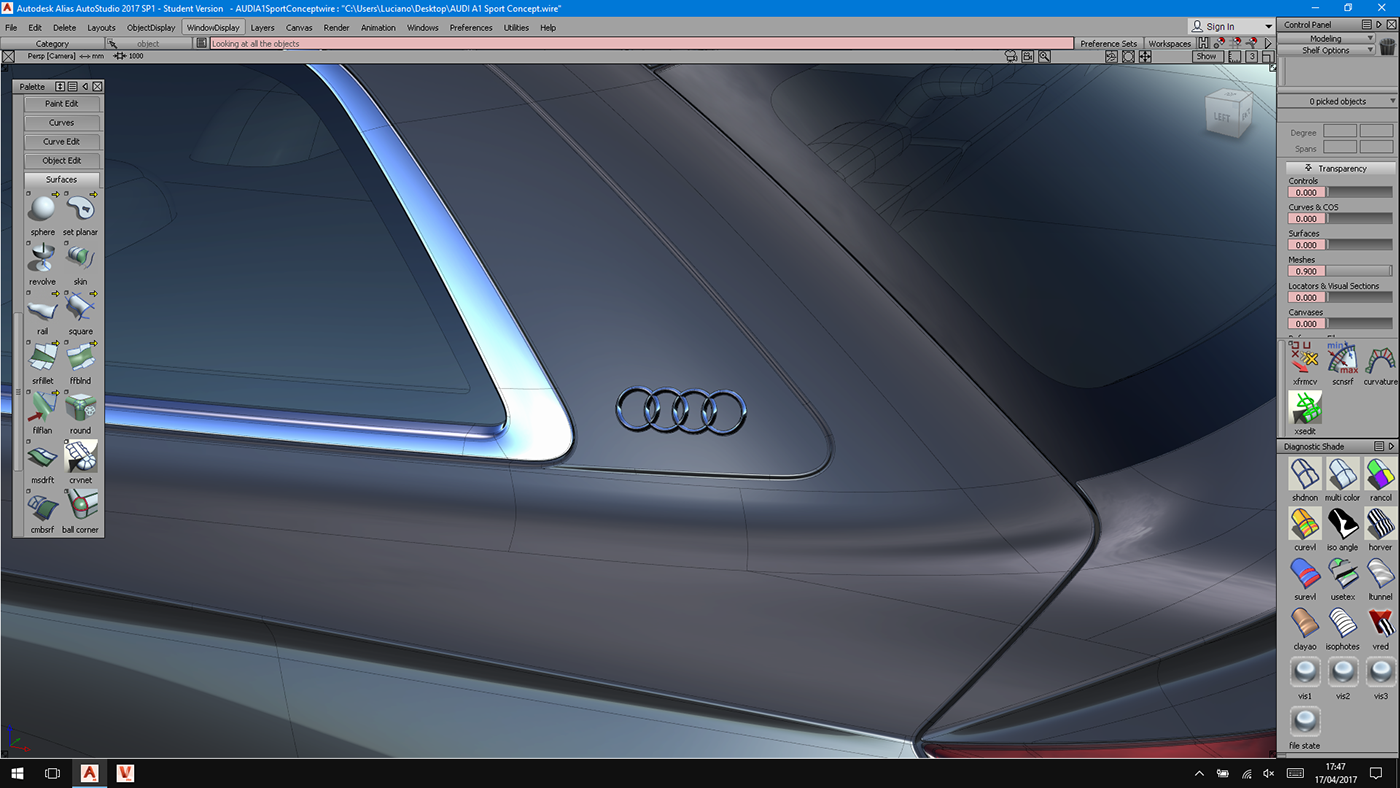The height and width of the screenshot is (788, 1400).
Task: Open the File menu
Action: click(x=11, y=28)
